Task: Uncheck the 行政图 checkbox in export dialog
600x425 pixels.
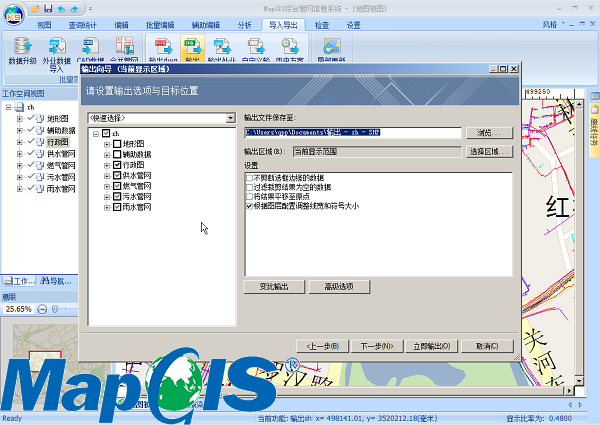Action: pos(117,165)
